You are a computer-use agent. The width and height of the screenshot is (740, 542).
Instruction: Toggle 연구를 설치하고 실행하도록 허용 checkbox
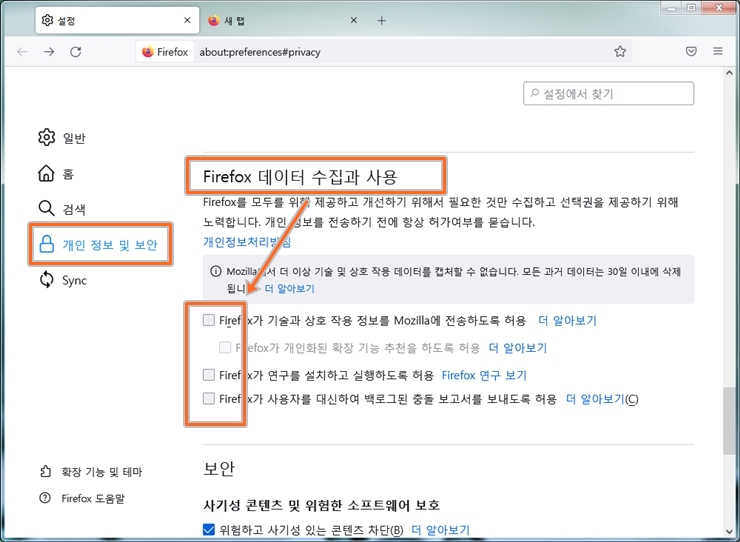[x=209, y=375]
